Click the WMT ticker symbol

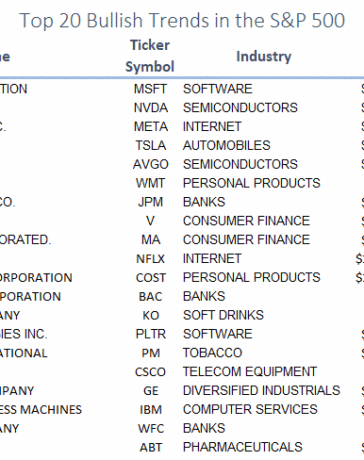pyautogui.click(x=150, y=183)
